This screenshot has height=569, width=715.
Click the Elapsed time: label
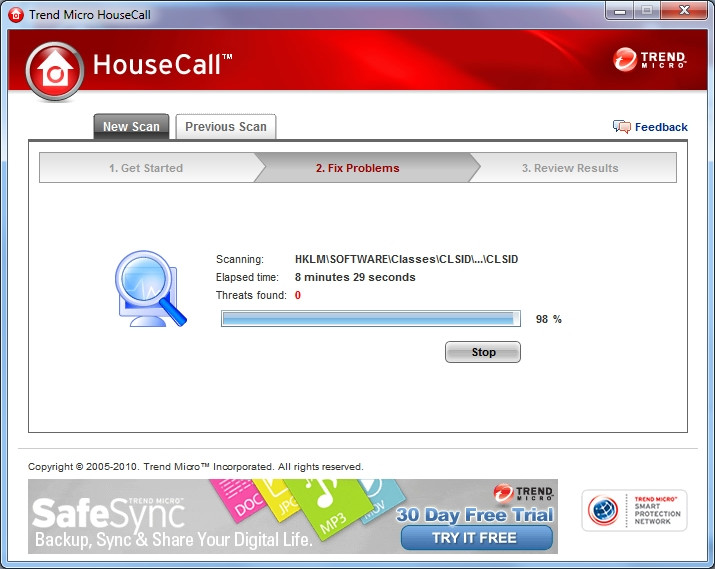click(x=247, y=277)
